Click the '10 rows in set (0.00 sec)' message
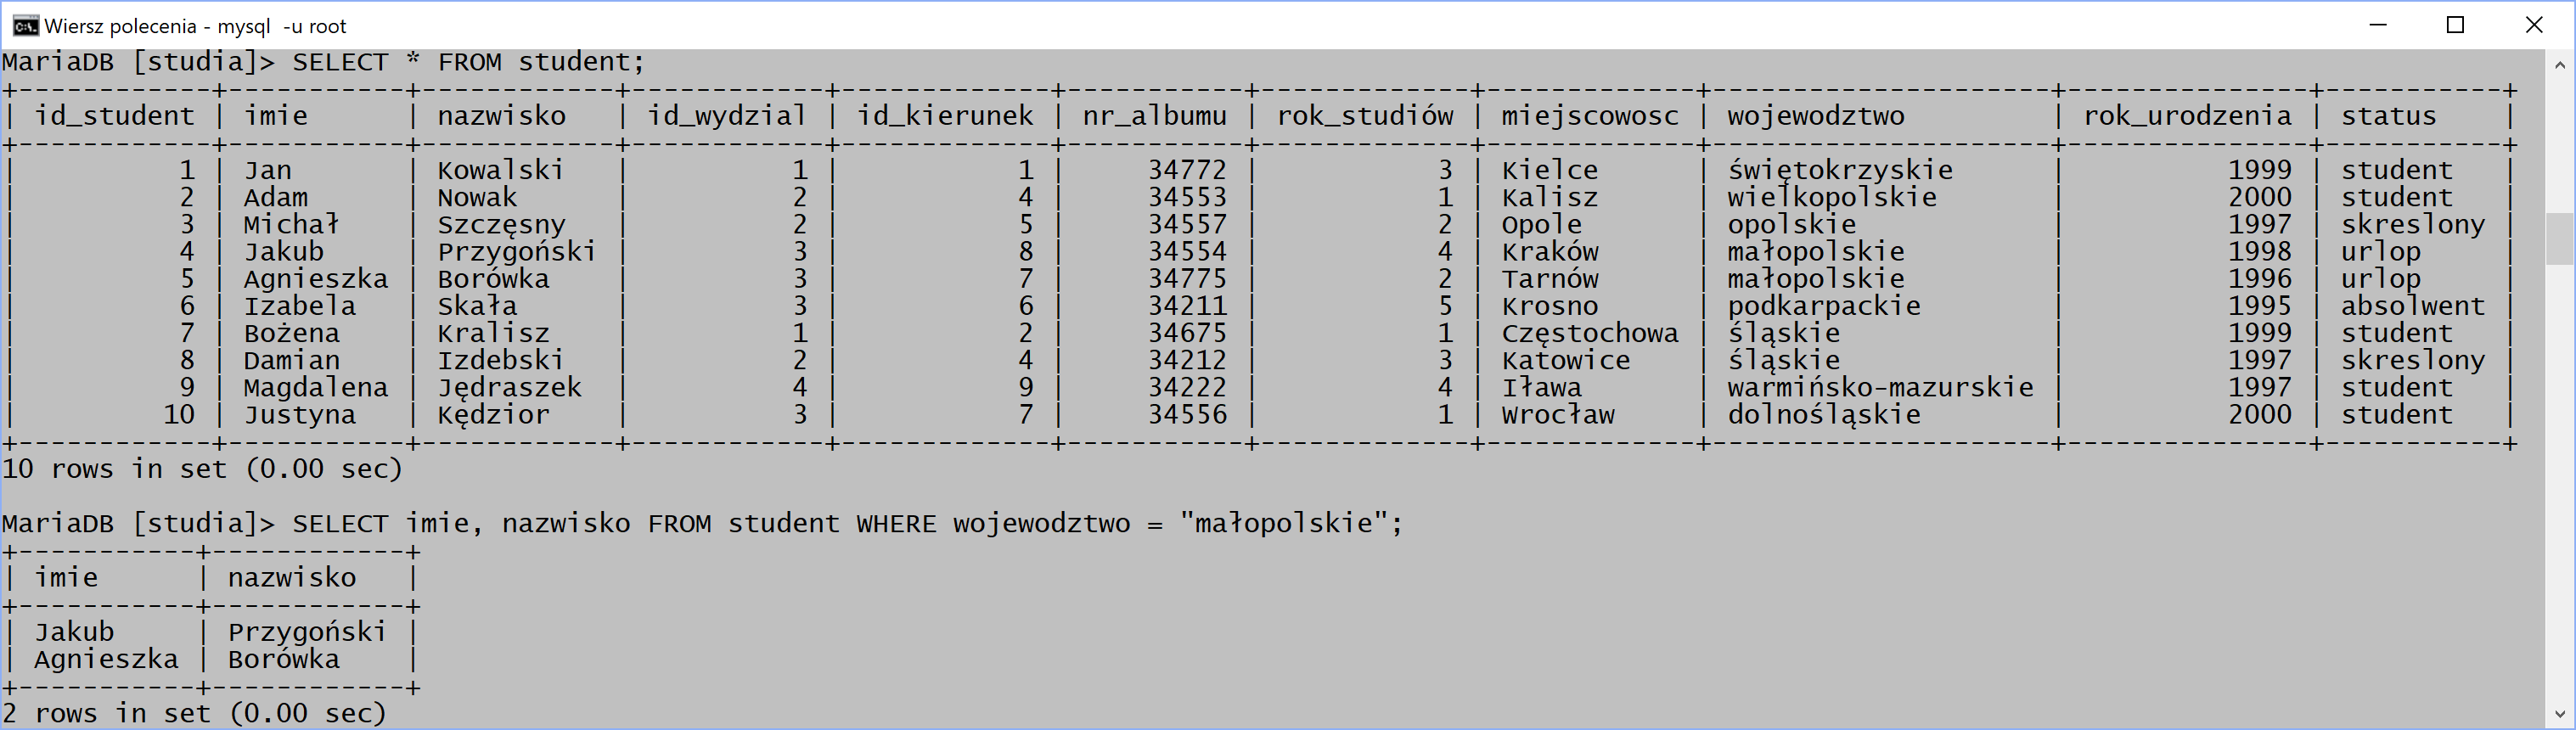 pos(202,469)
